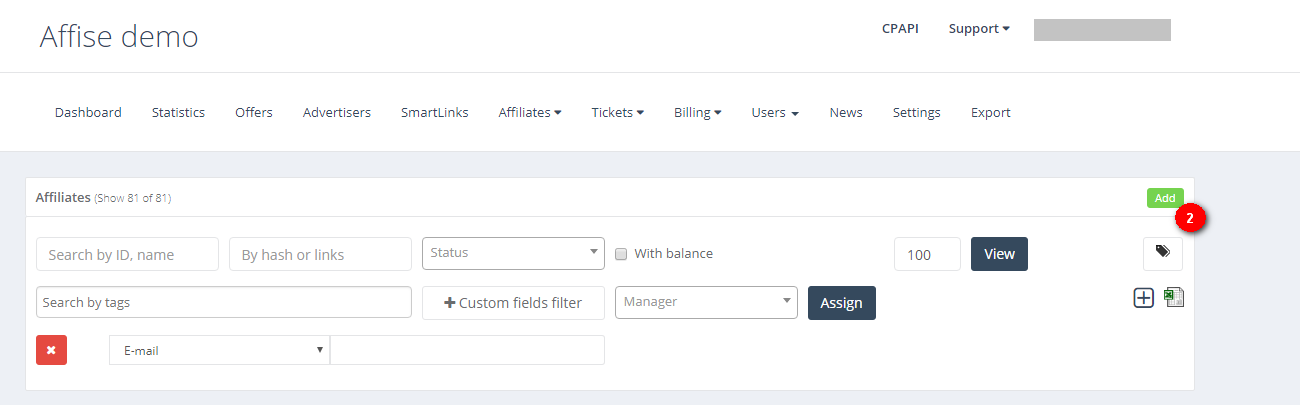
Task: Export affiliates via Excel icon
Action: point(1174,297)
